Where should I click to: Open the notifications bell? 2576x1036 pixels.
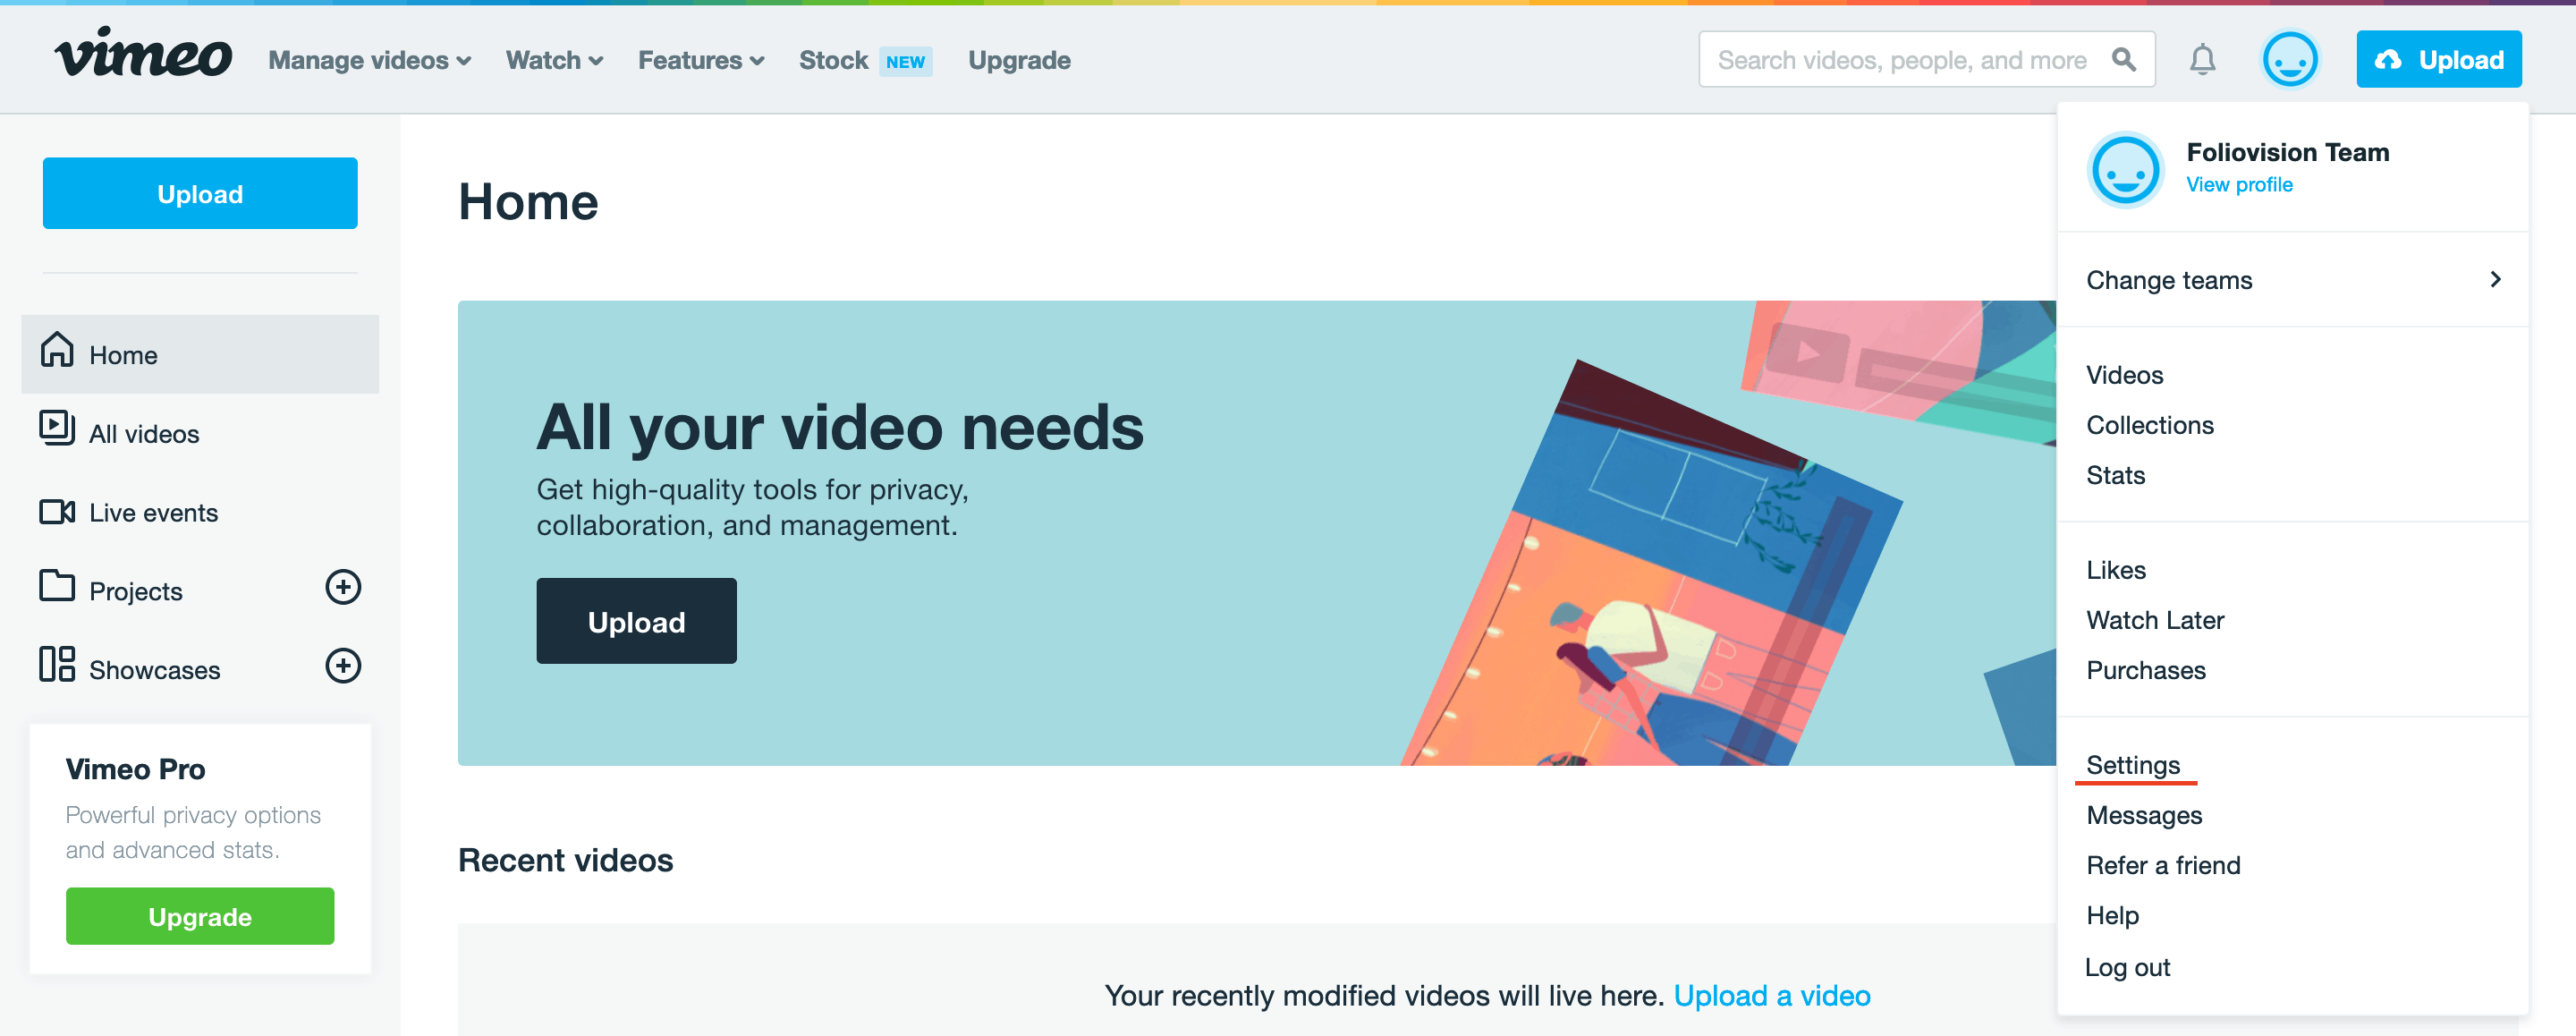tap(2202, 60)
